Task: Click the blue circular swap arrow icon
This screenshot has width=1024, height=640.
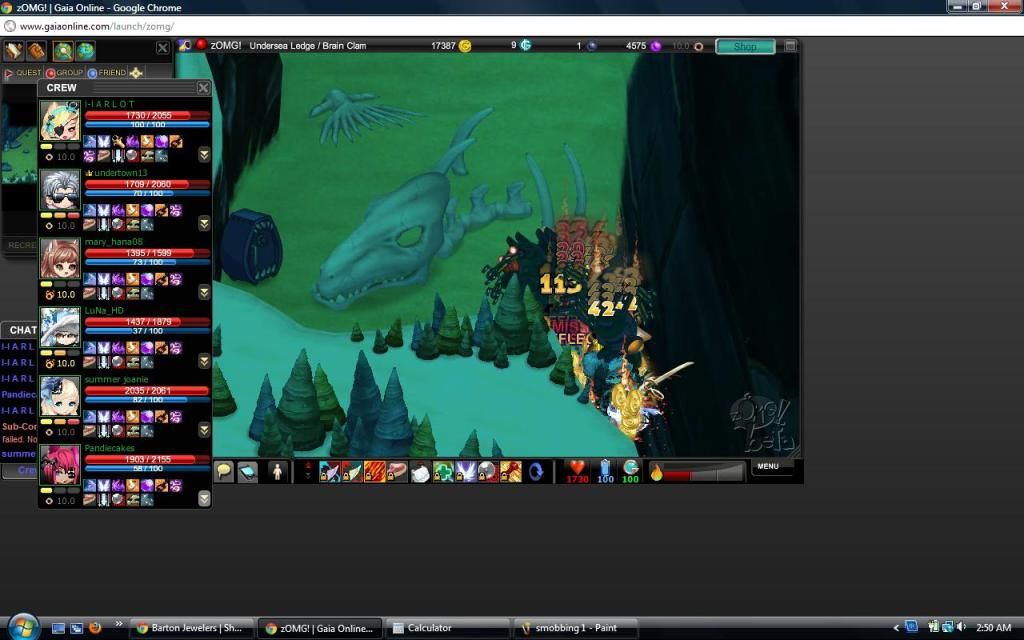Action: (x=536, y=472)
